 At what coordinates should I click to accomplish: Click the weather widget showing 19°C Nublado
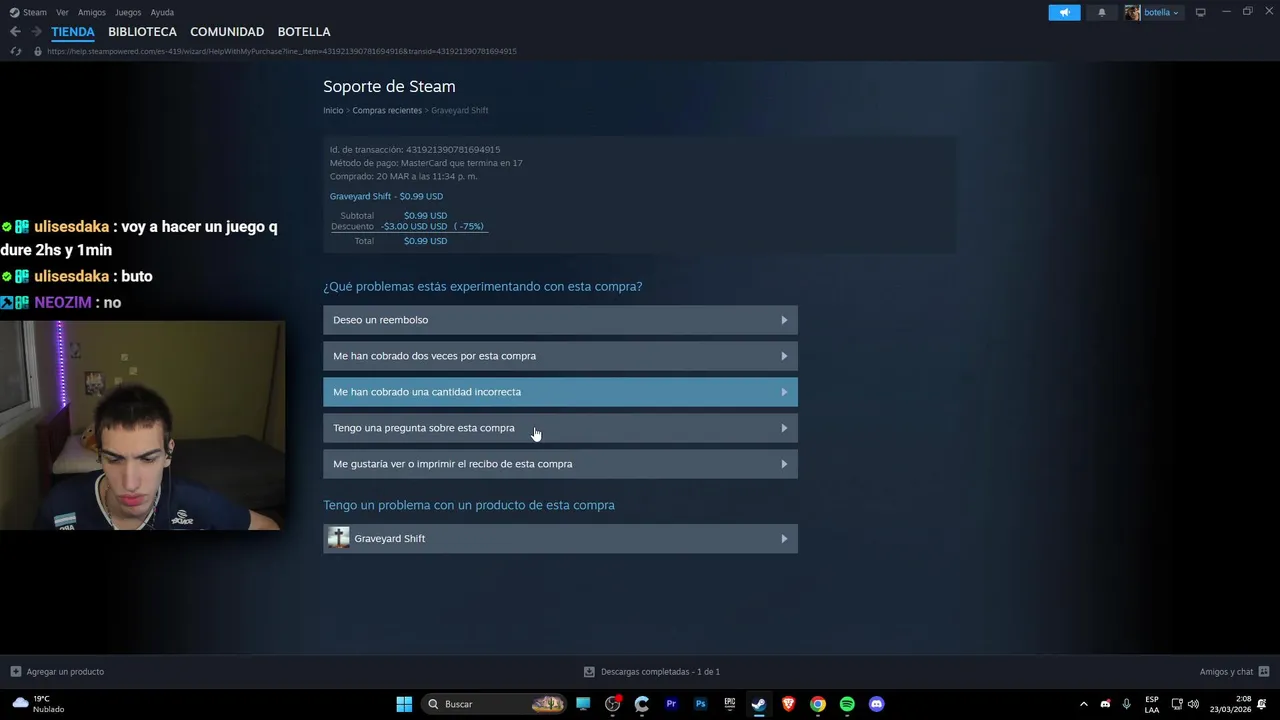38,704
